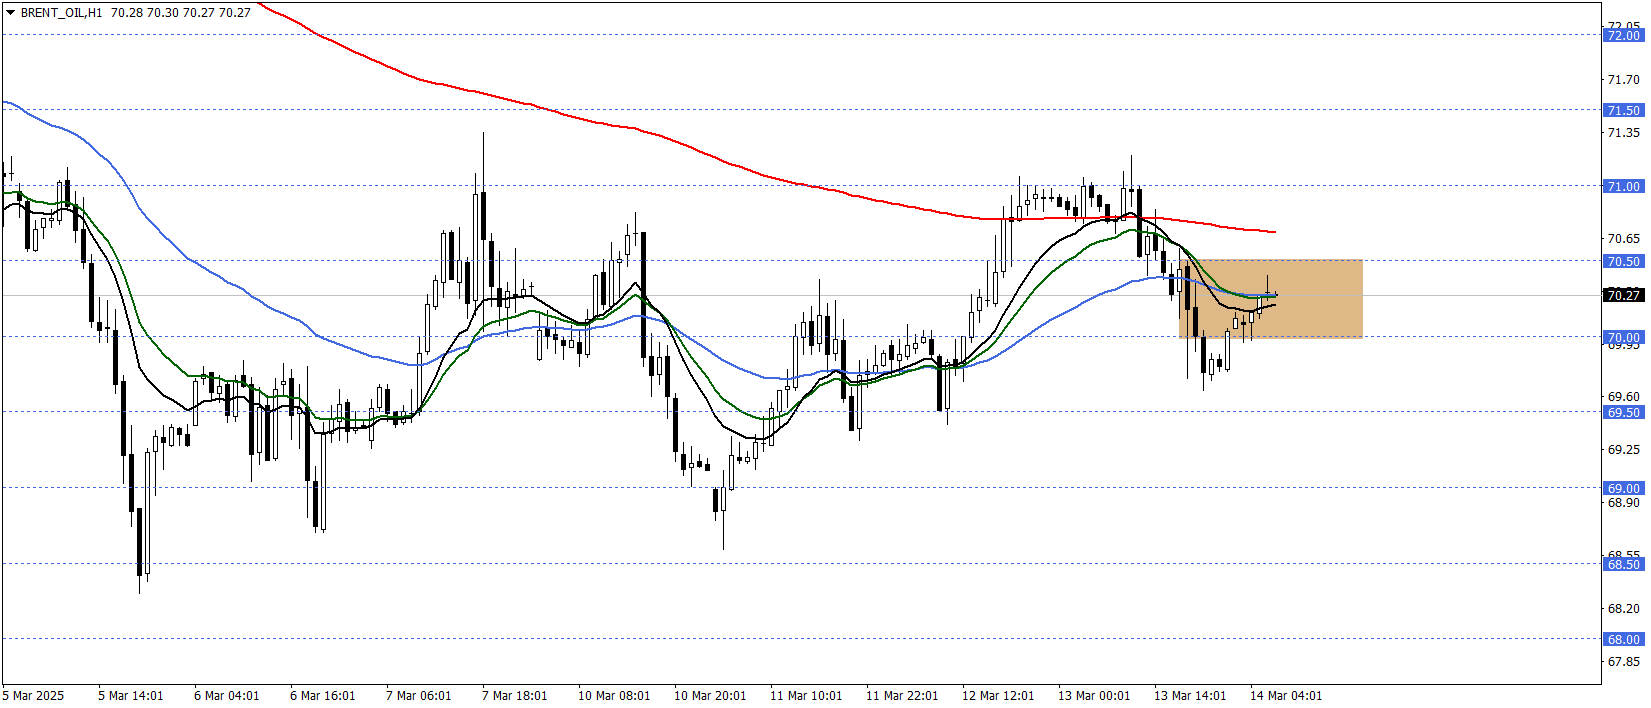Click the 14 Mar 04:01 time label
Viewport: 1651px width, 708px height.
point(1286,696)
